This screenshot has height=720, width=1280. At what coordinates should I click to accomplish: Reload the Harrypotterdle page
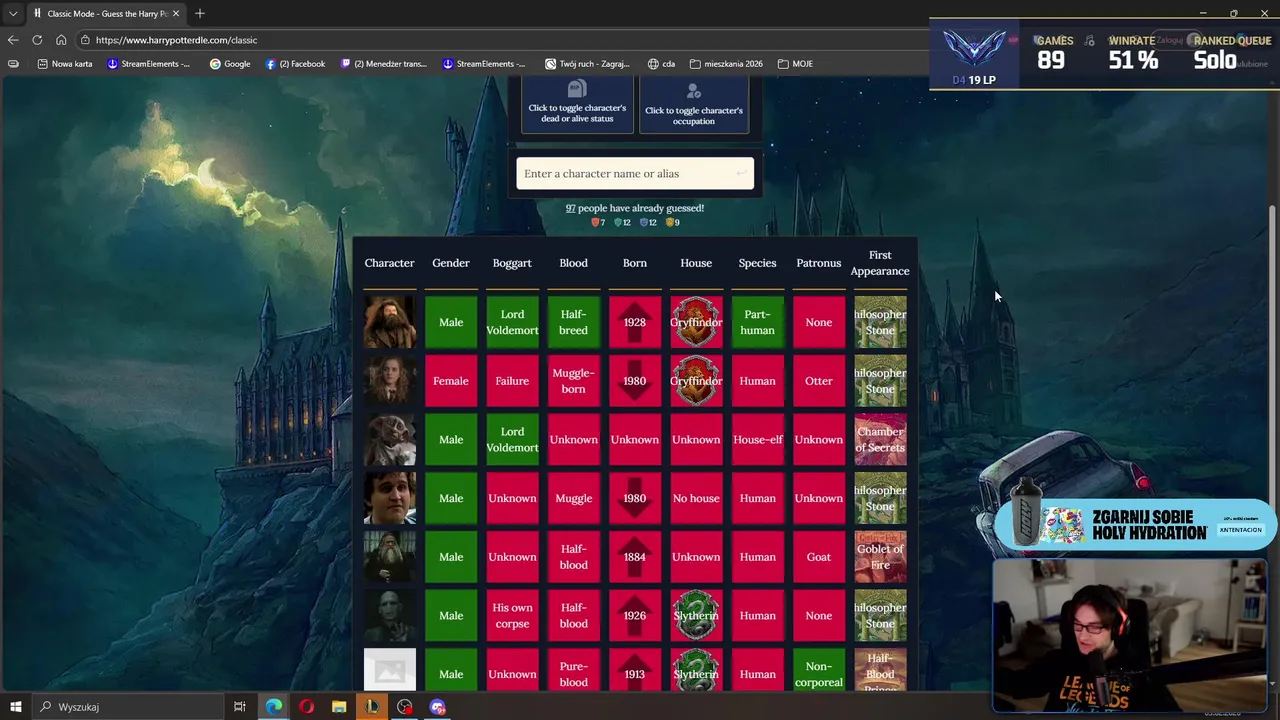(x=37, y=40)
